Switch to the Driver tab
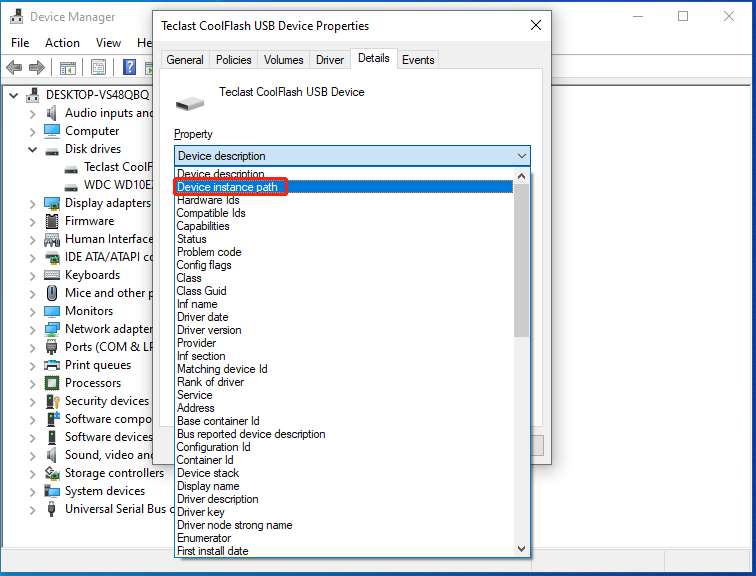 (330, 60)
